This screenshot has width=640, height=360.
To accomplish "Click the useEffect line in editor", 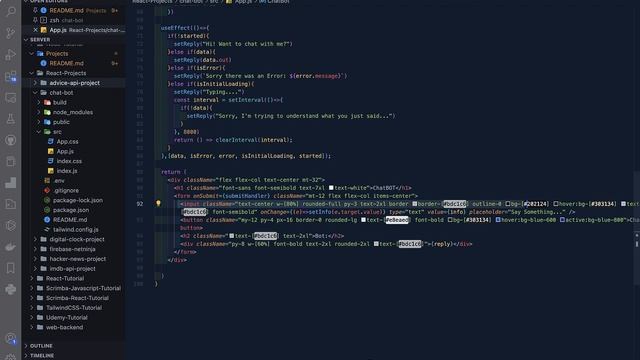I will tap(185, 28).
